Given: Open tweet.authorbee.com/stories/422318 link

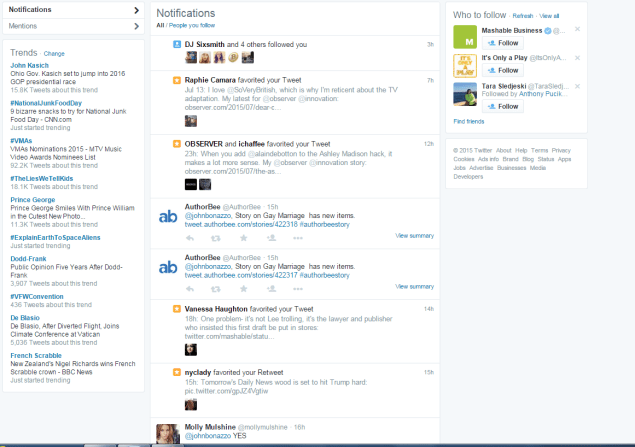Looking at the screenshot, I should (x=241, y=224).
